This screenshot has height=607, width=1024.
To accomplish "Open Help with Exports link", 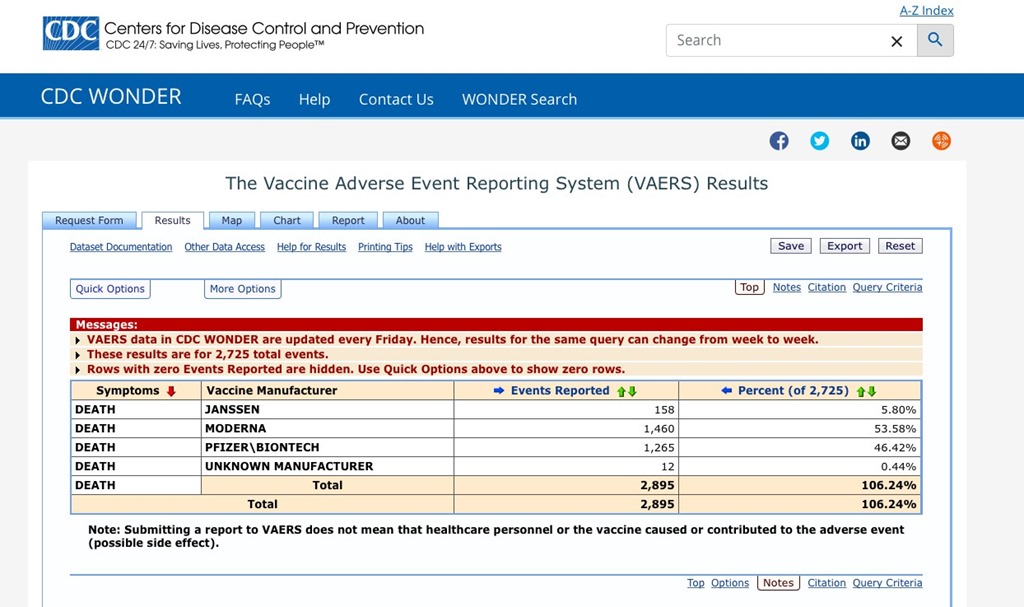I will tap(463, 247).
